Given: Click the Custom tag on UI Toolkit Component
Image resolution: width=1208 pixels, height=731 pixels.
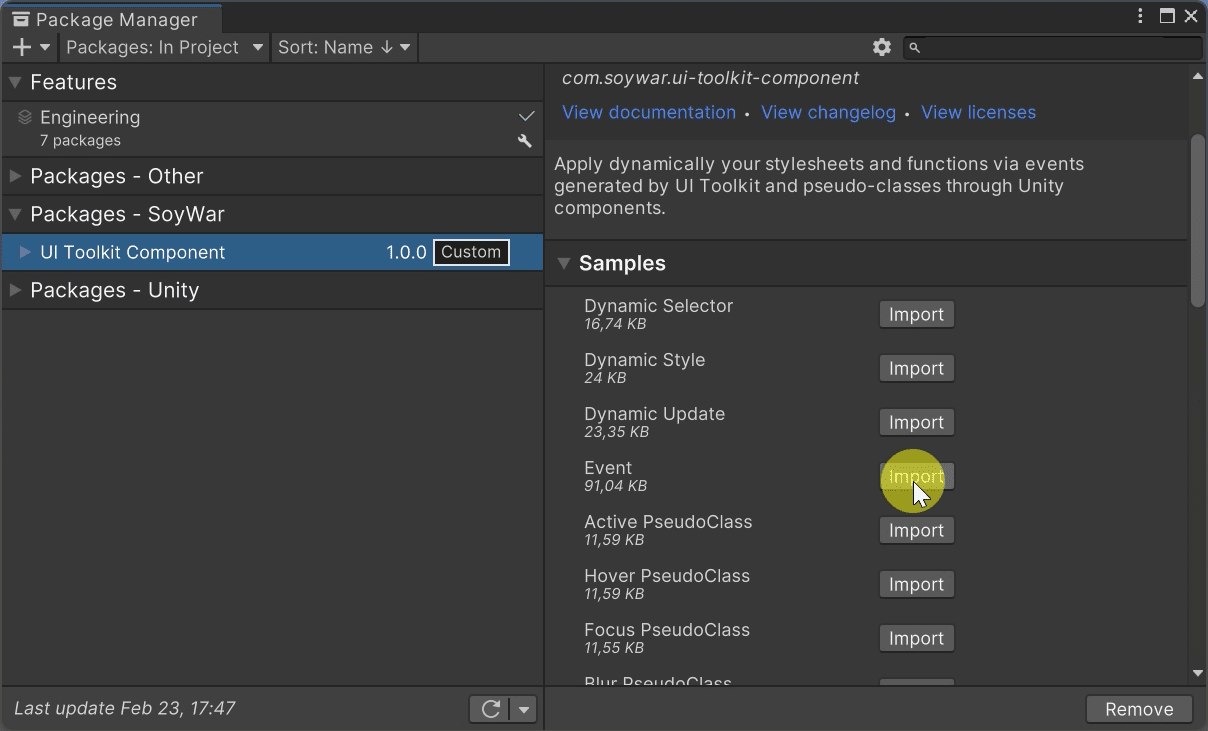Looking at the screenshot, I should point(470,252).
